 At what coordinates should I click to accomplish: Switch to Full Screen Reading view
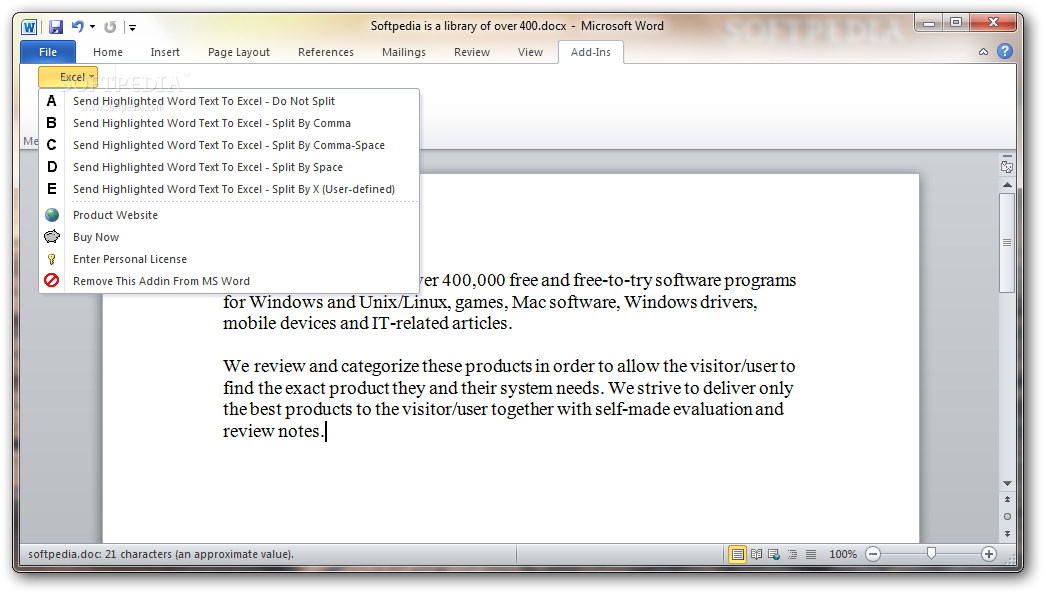756,554
